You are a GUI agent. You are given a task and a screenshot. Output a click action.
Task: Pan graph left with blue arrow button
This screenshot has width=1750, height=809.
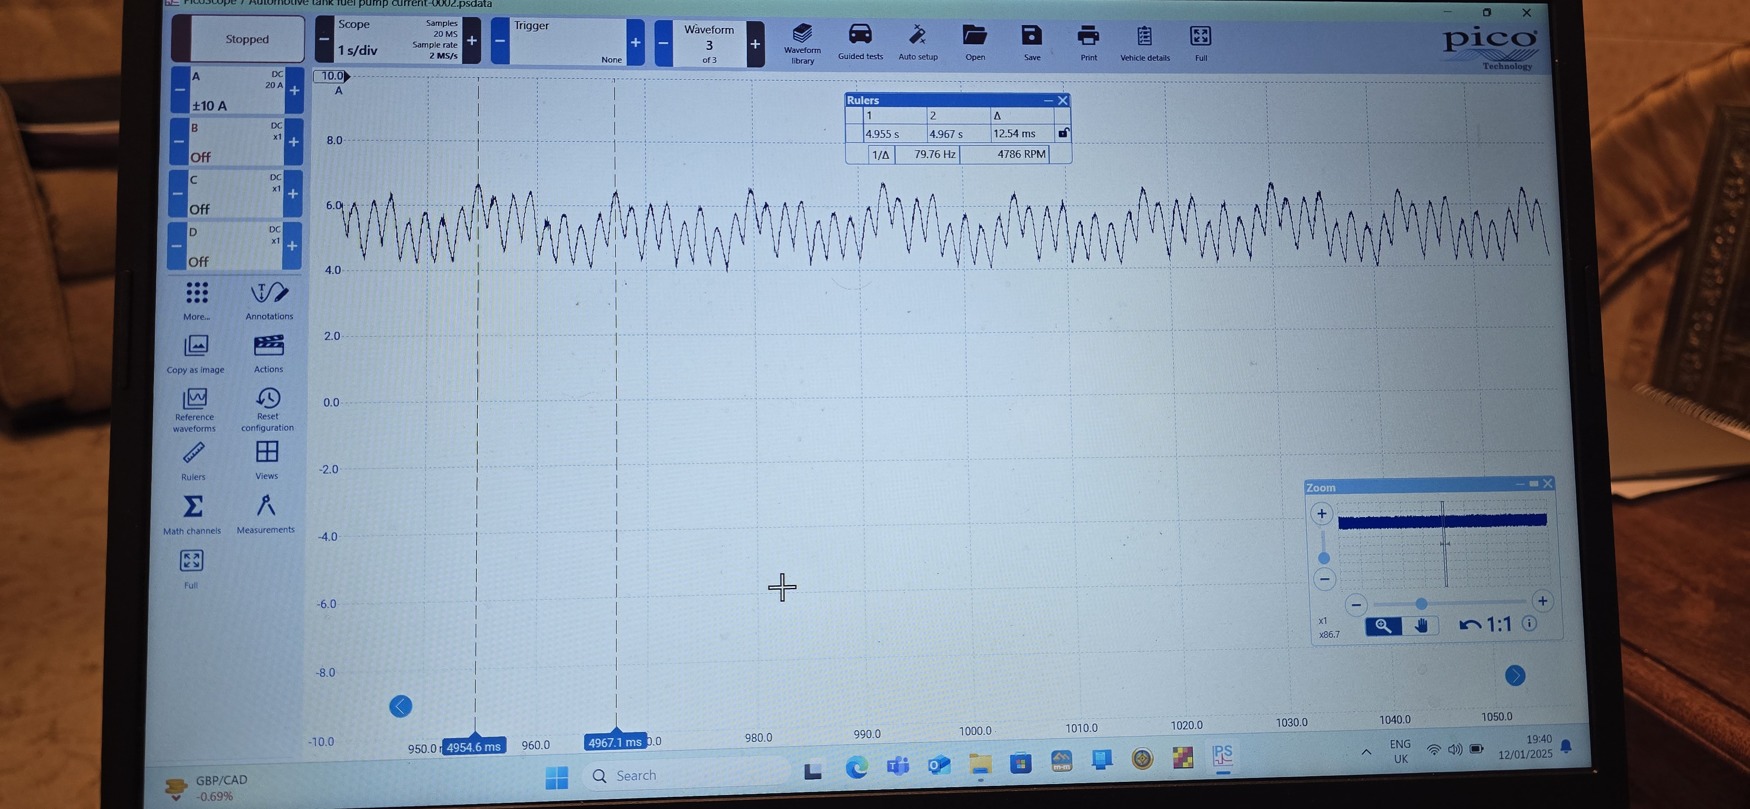(x=400, y=706)
